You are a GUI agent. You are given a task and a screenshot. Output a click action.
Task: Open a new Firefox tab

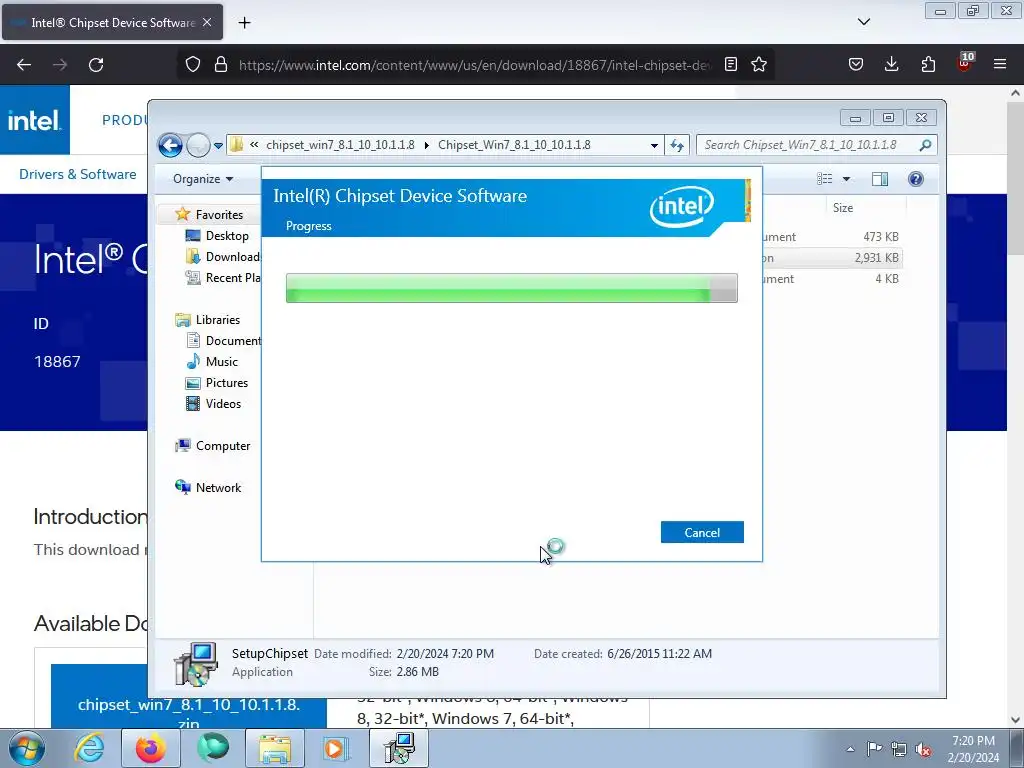pyautogui.click(x=244, y=22)
